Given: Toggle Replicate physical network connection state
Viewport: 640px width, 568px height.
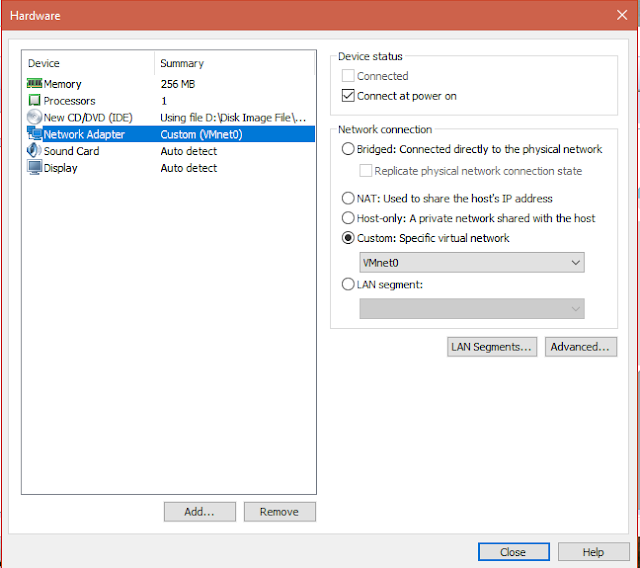Looking at the screenshot, I should click(x=365, y=171).
